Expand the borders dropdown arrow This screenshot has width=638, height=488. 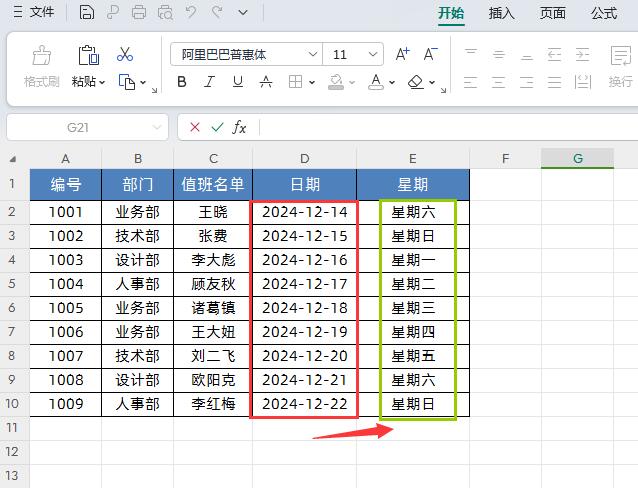click(x=312, y=83)
